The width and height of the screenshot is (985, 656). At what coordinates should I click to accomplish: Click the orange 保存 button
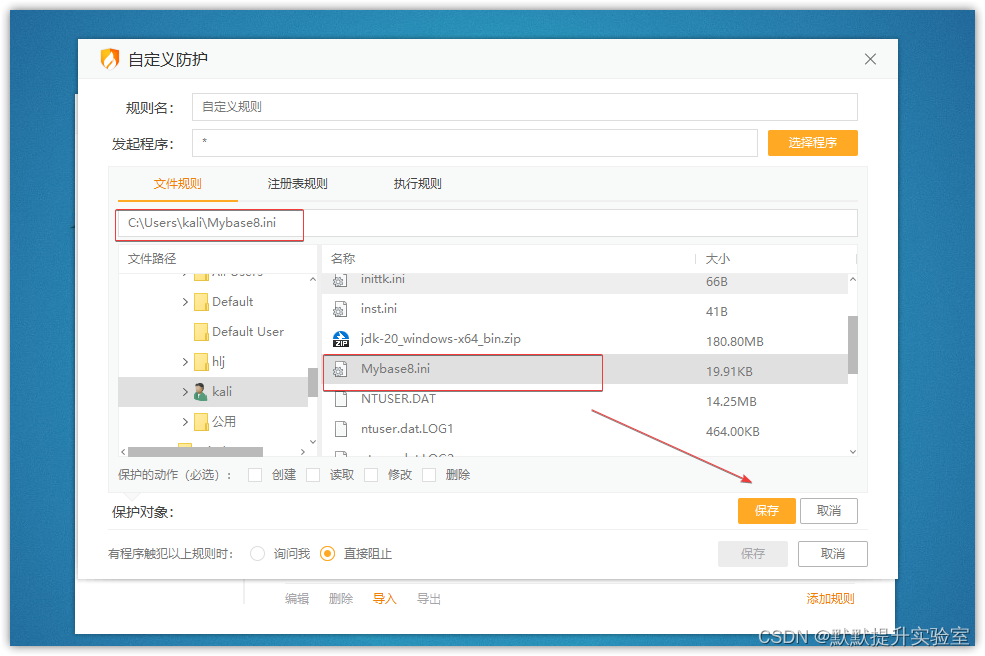tap(766, 511)
